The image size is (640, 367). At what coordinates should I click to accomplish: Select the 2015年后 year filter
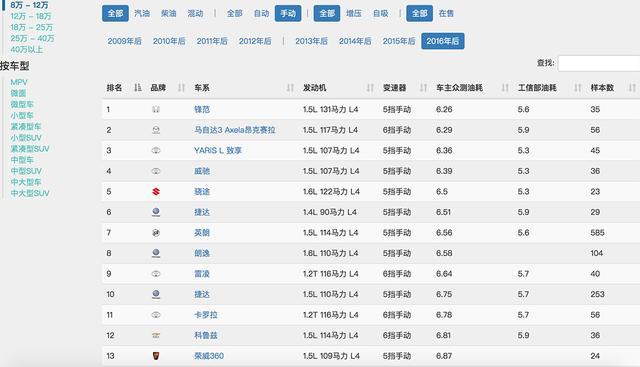pyautogui.click(x=399, y=41)
